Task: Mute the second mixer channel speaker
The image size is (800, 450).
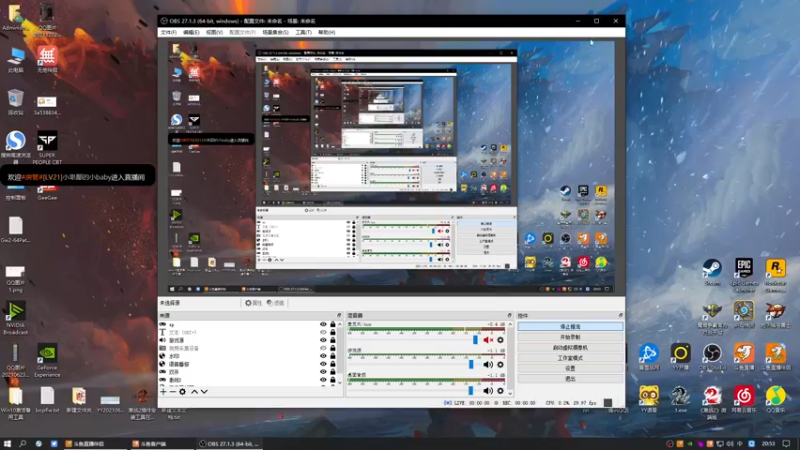Action: [x=488, y=365]
